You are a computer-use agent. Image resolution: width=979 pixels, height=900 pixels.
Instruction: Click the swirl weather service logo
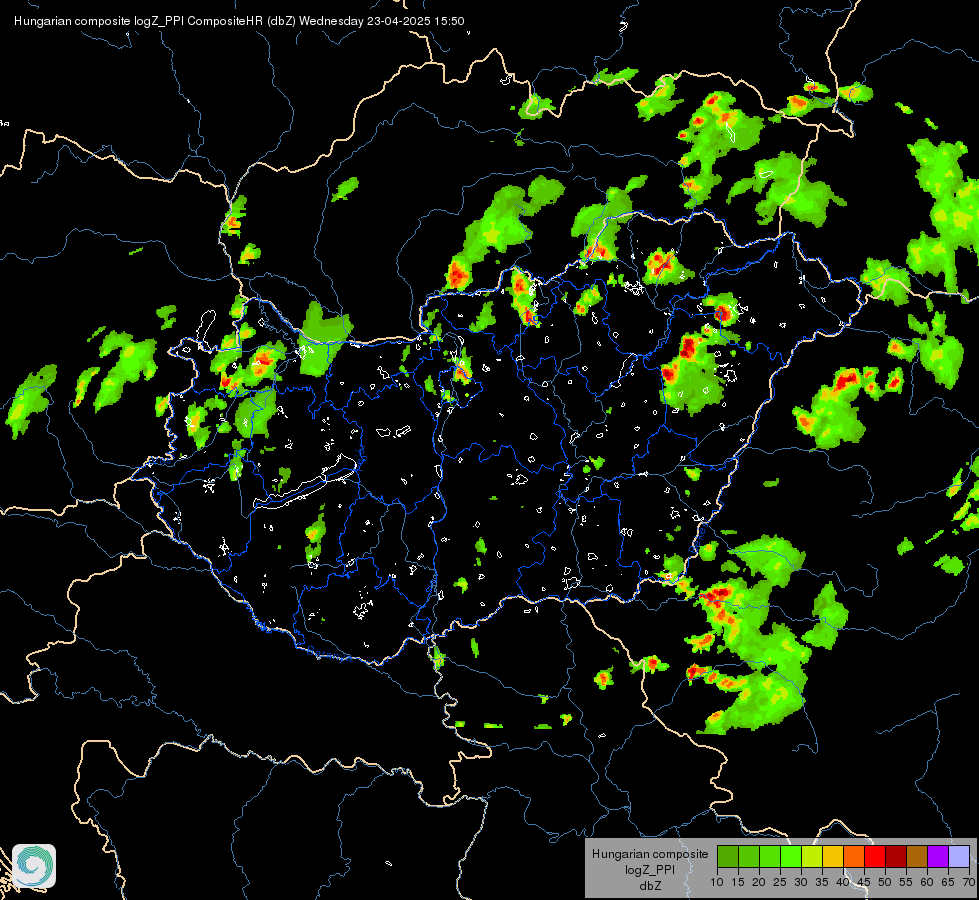(34, 866)
